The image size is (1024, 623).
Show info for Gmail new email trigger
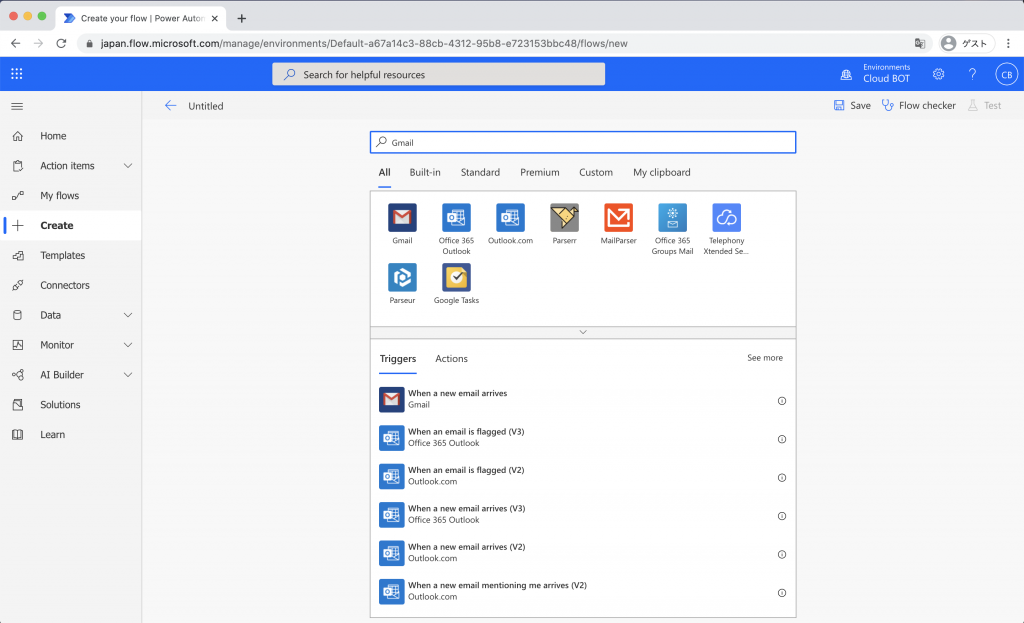782,401
